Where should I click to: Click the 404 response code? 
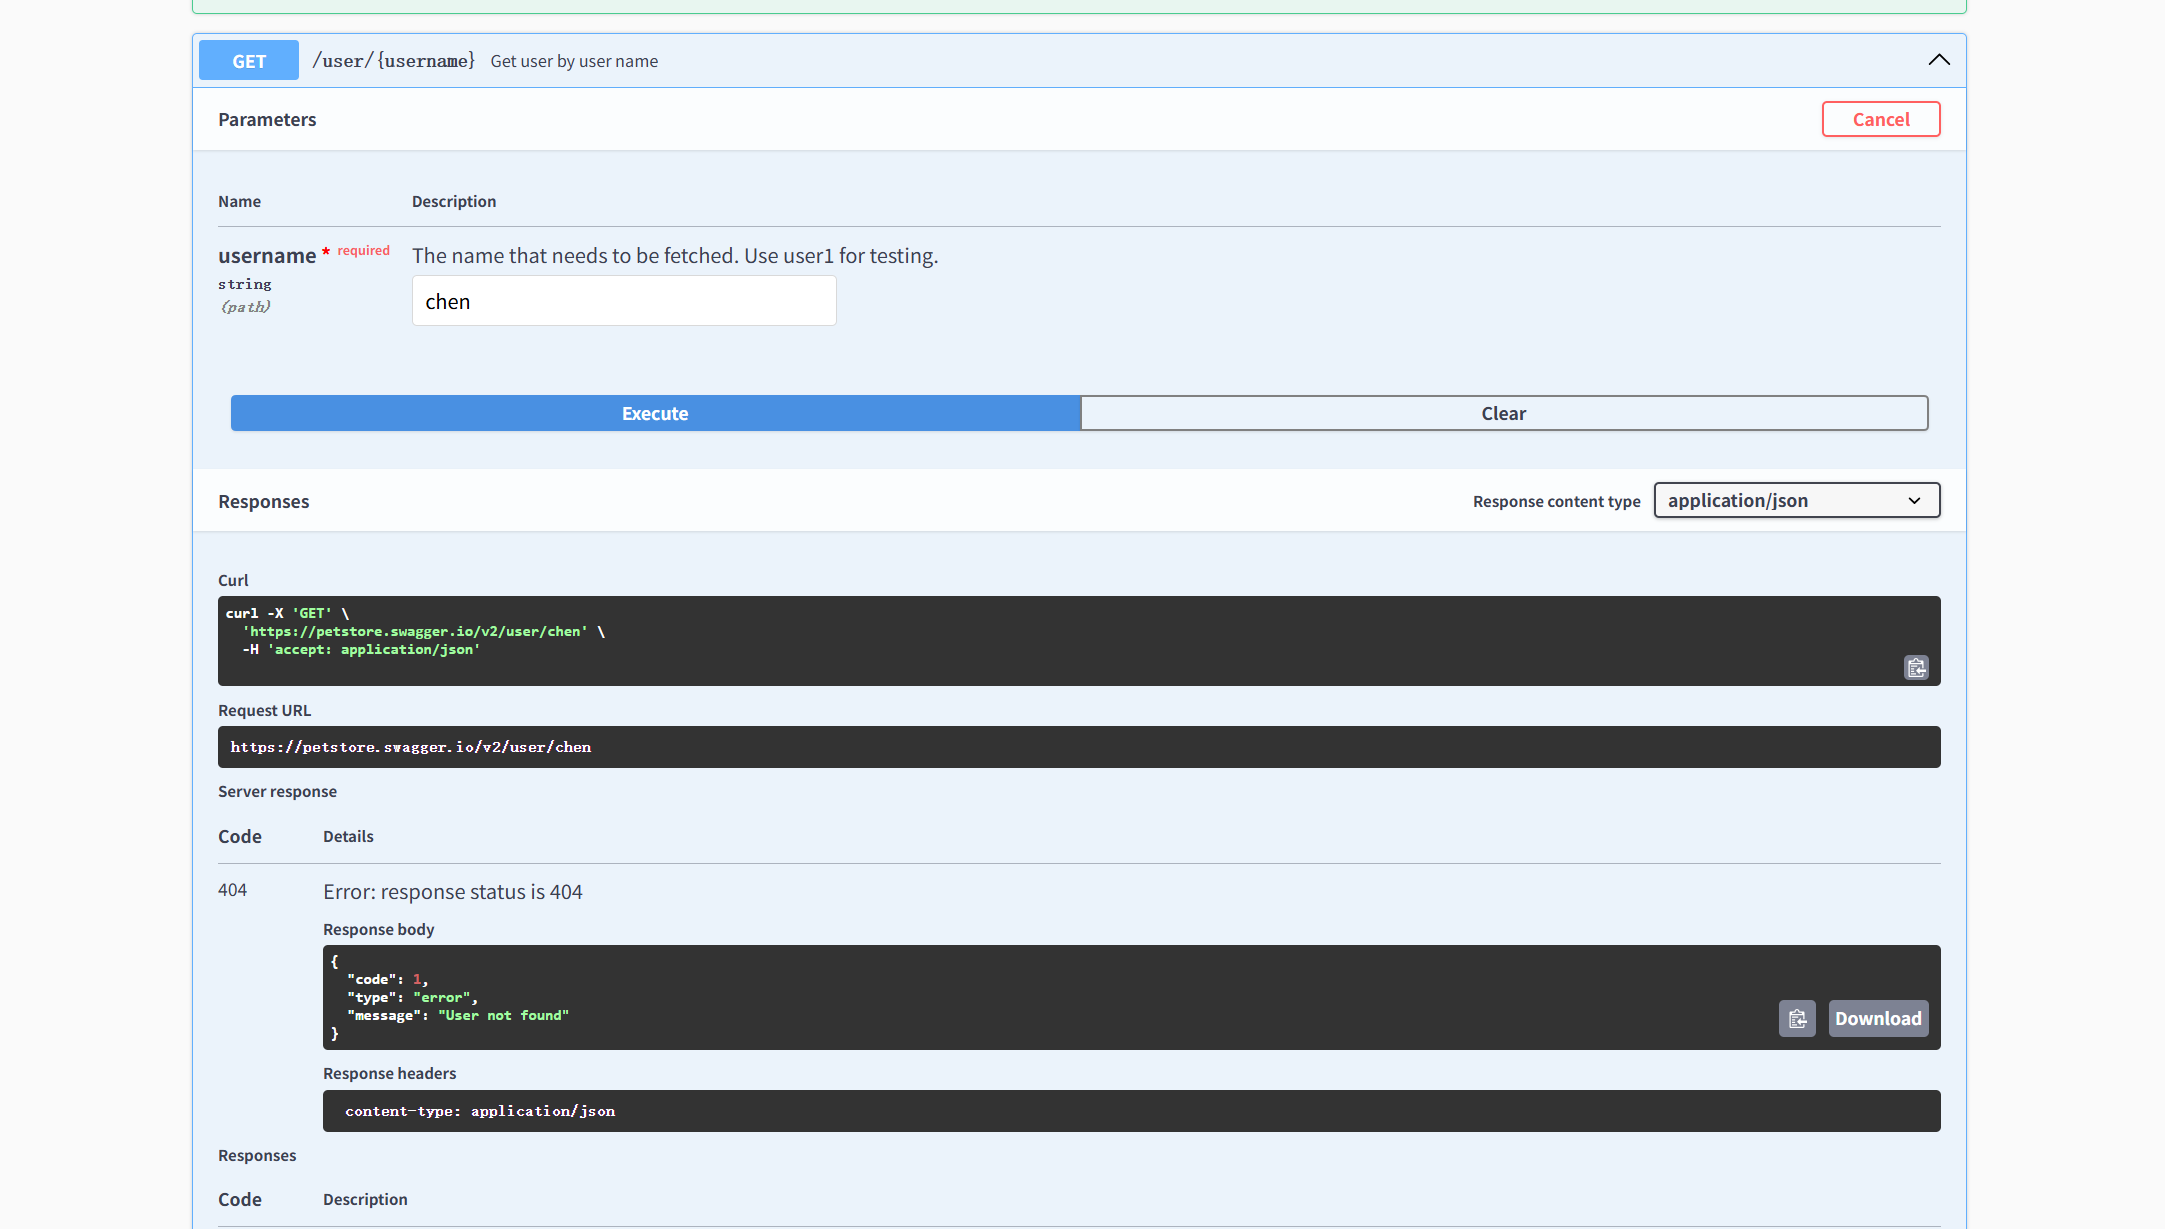pos(232,890)
